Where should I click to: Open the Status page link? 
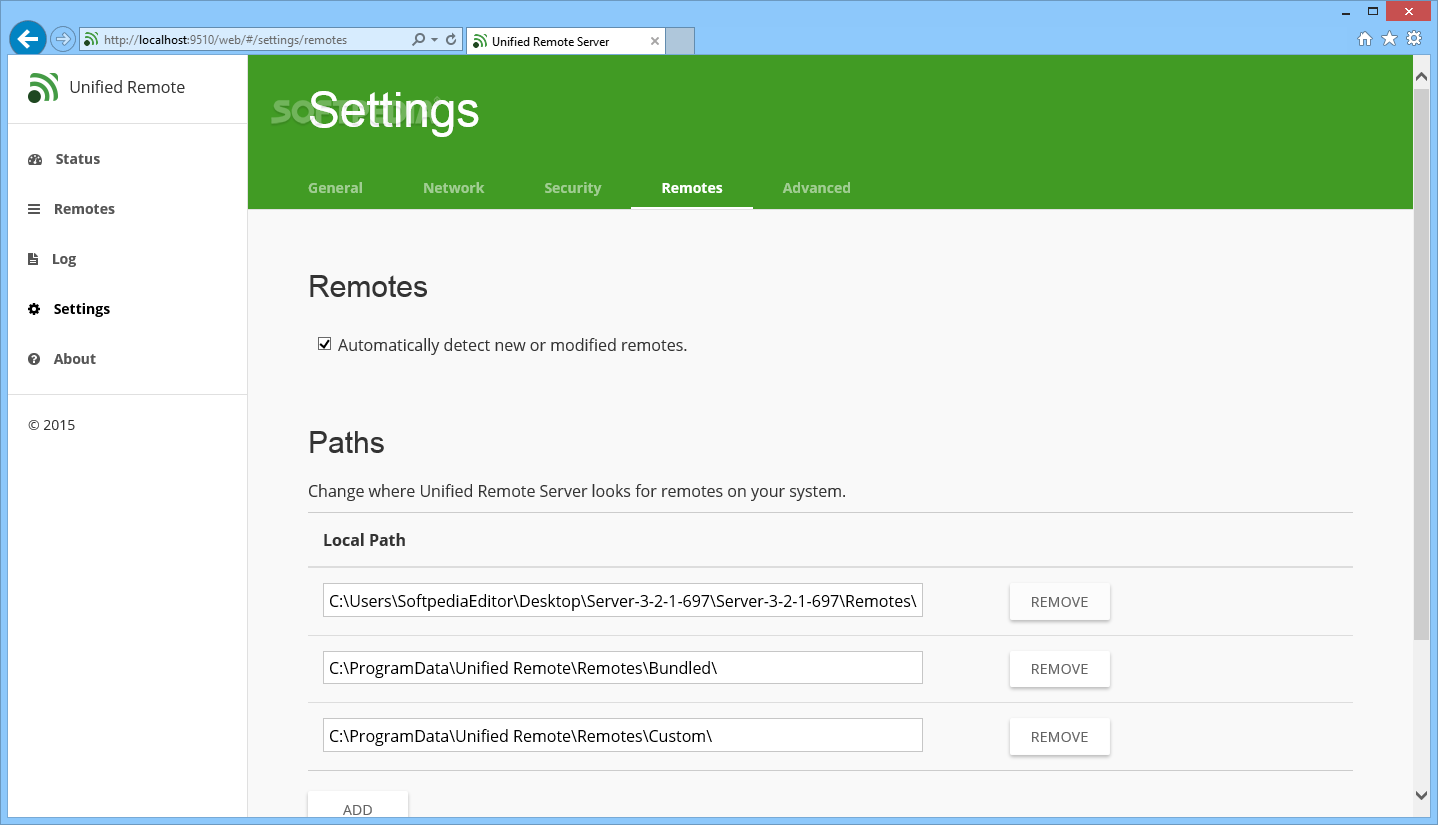click(78, 159)
